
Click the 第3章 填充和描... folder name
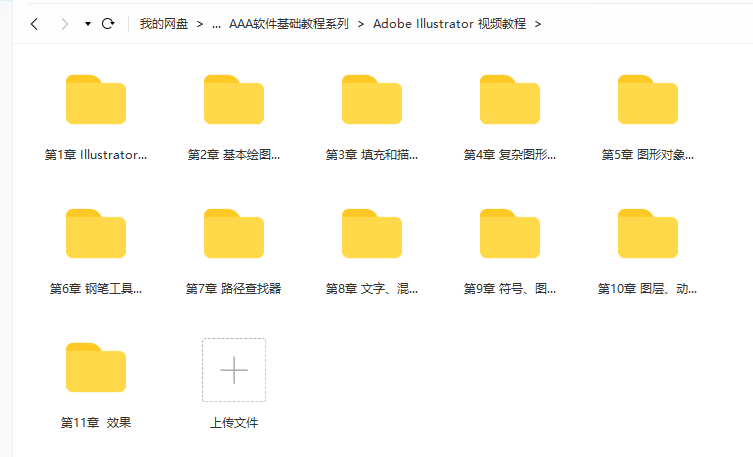pyautogui.click(x=372, y=155)
